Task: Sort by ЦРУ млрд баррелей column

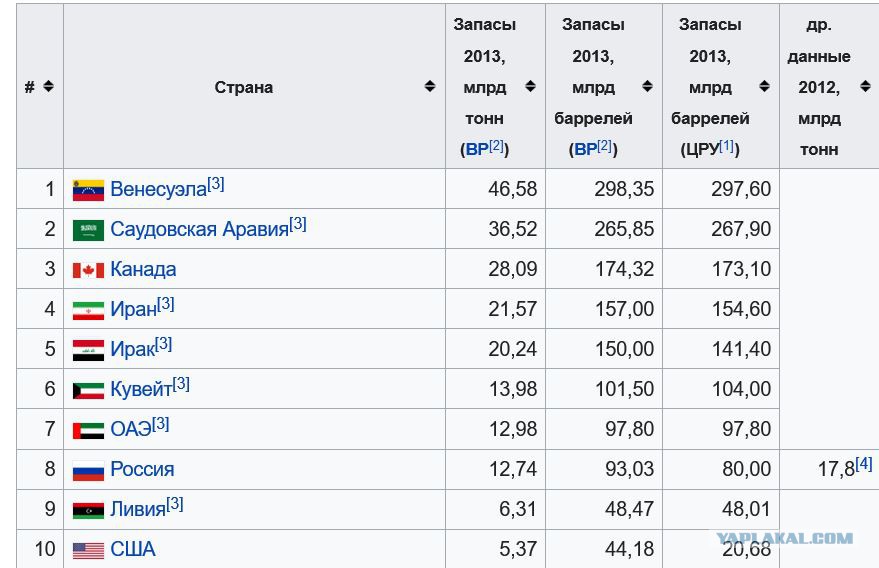Action: pyautogui.click(x=764, y=86)
